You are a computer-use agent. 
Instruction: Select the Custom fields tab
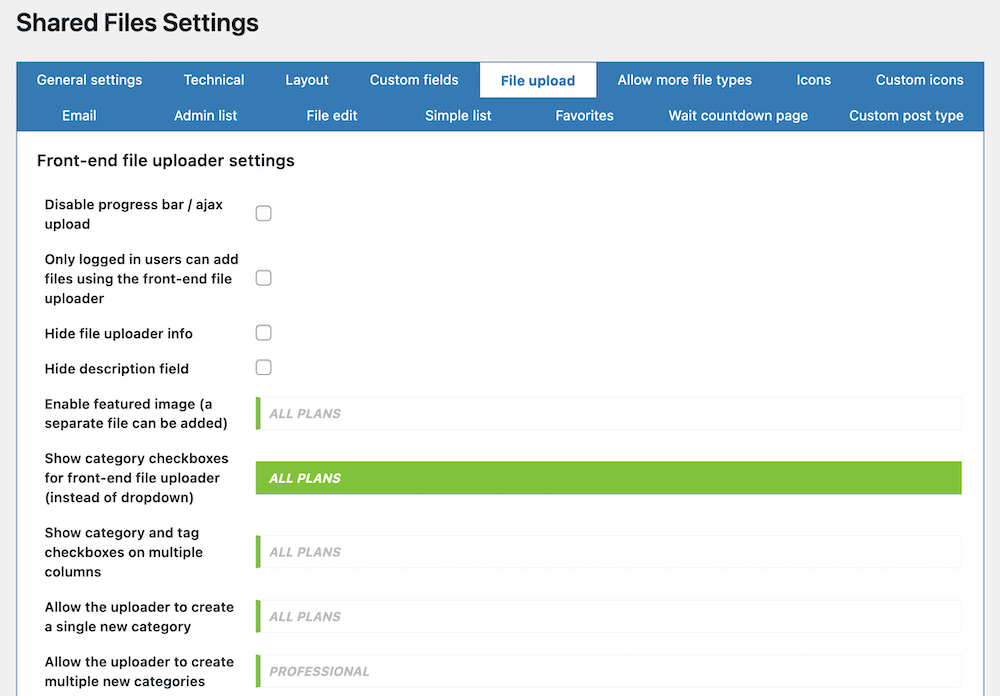414,80
